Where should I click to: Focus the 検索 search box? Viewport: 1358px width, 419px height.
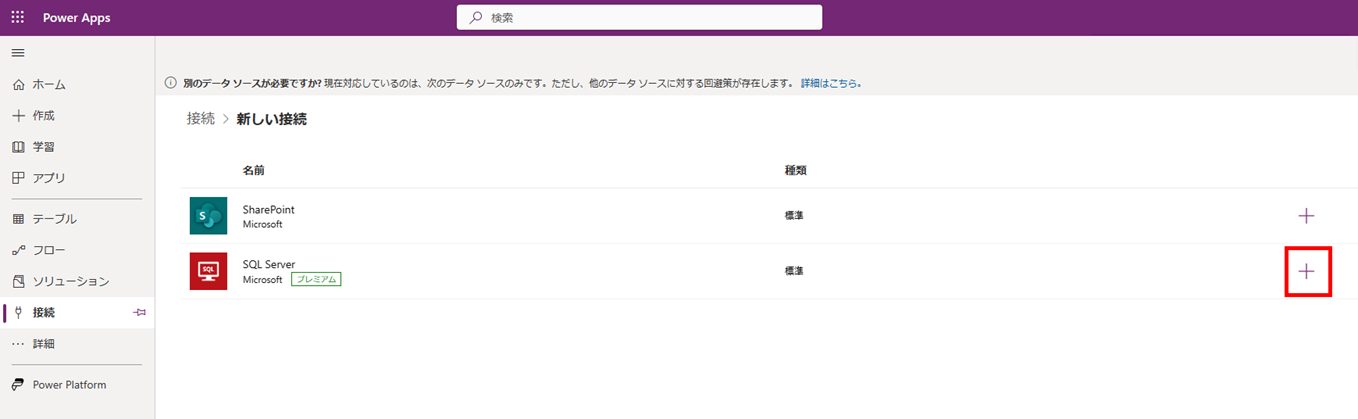pyautogui.click(x=639, y=18)
